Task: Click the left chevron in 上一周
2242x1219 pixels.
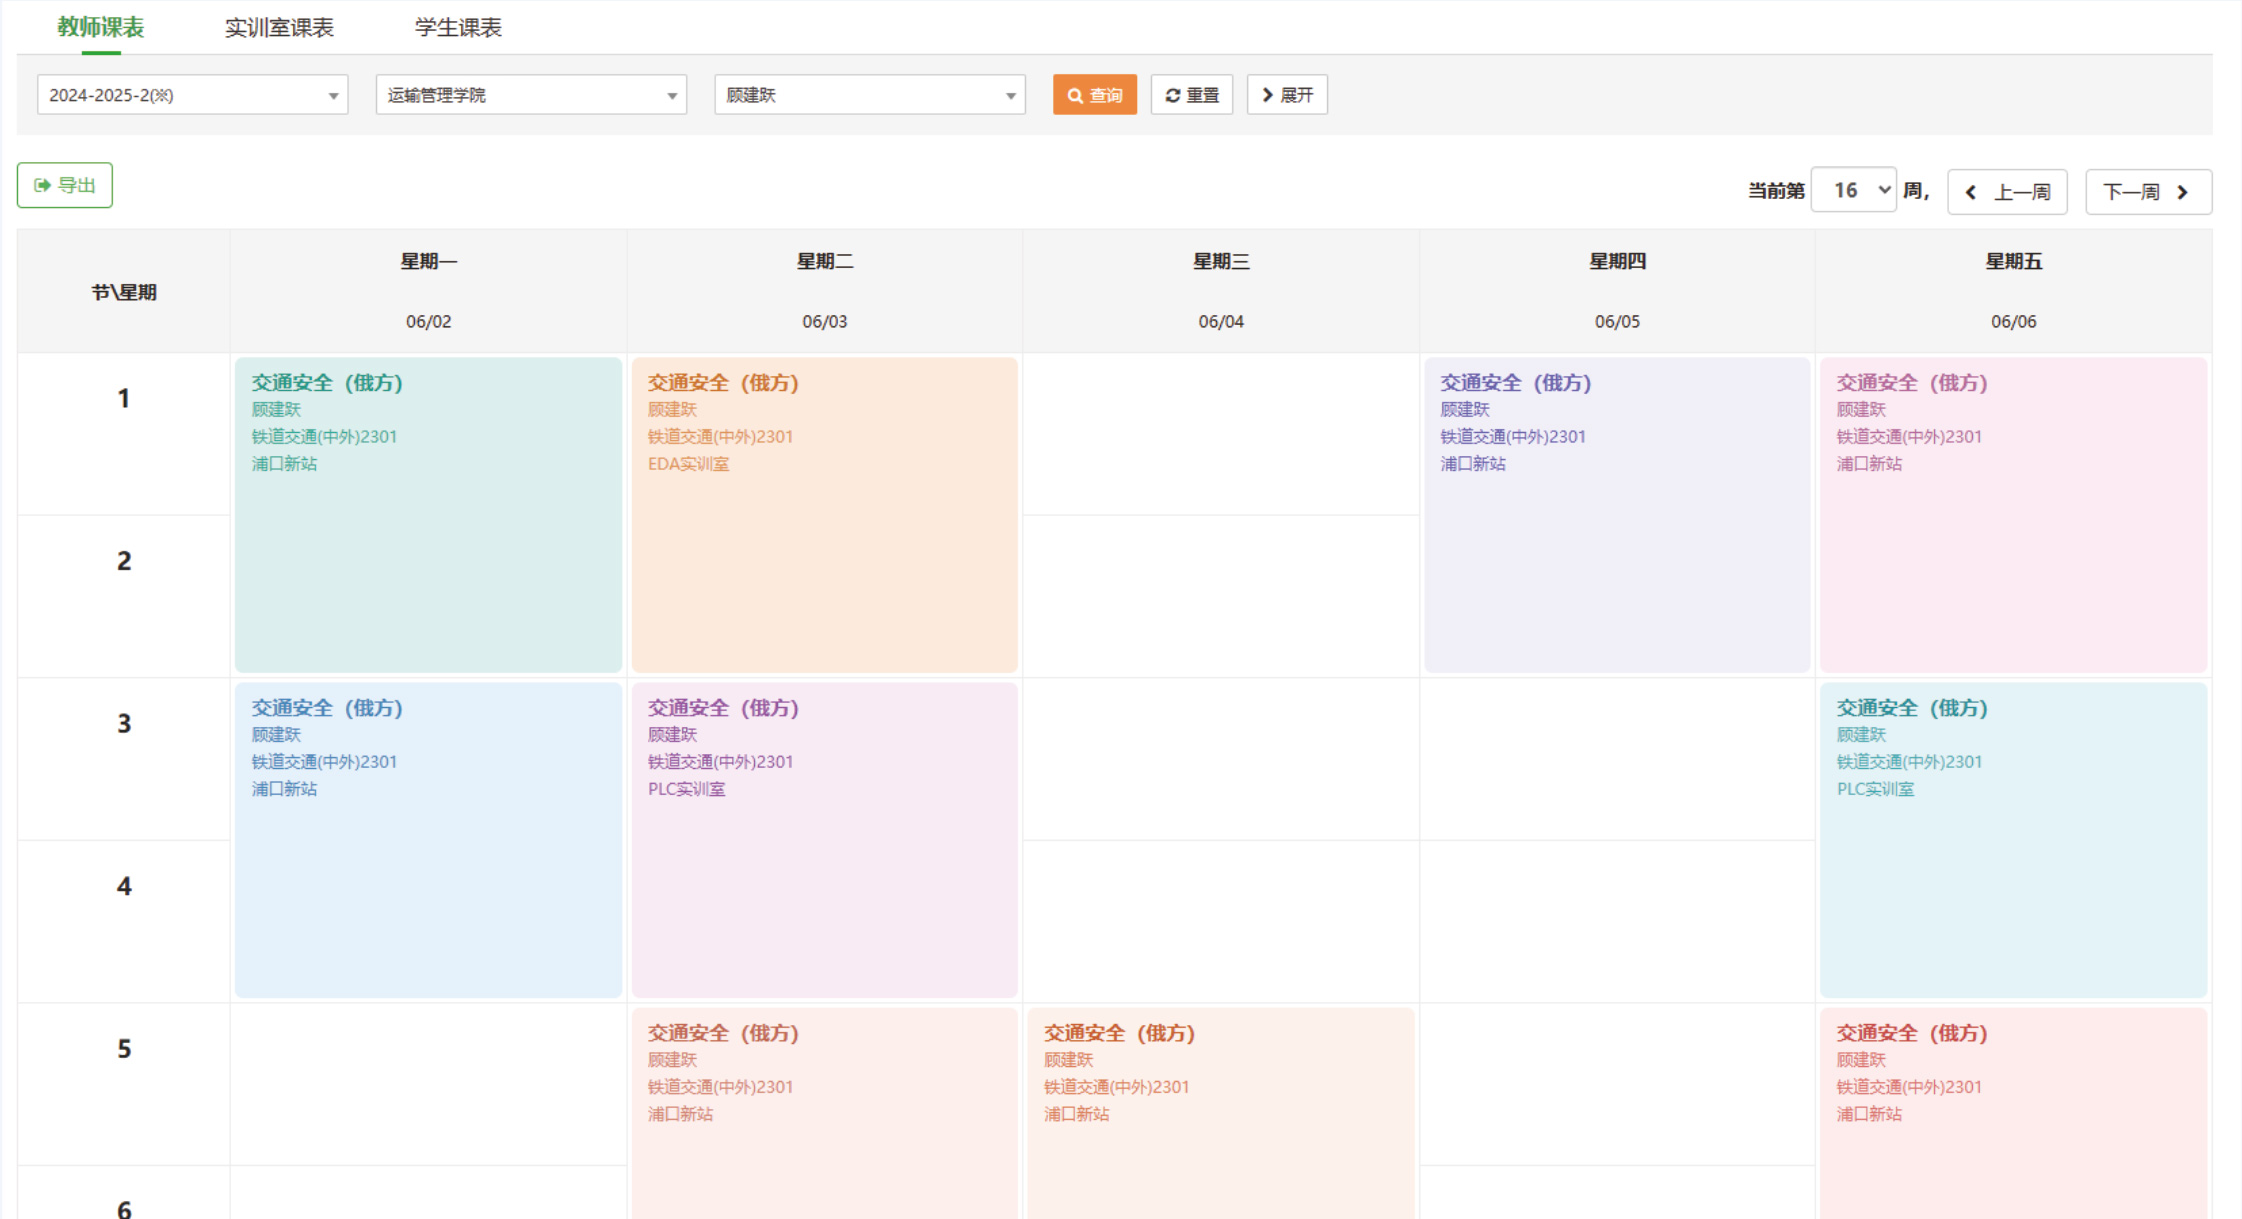Action: tap(1970, 192)
